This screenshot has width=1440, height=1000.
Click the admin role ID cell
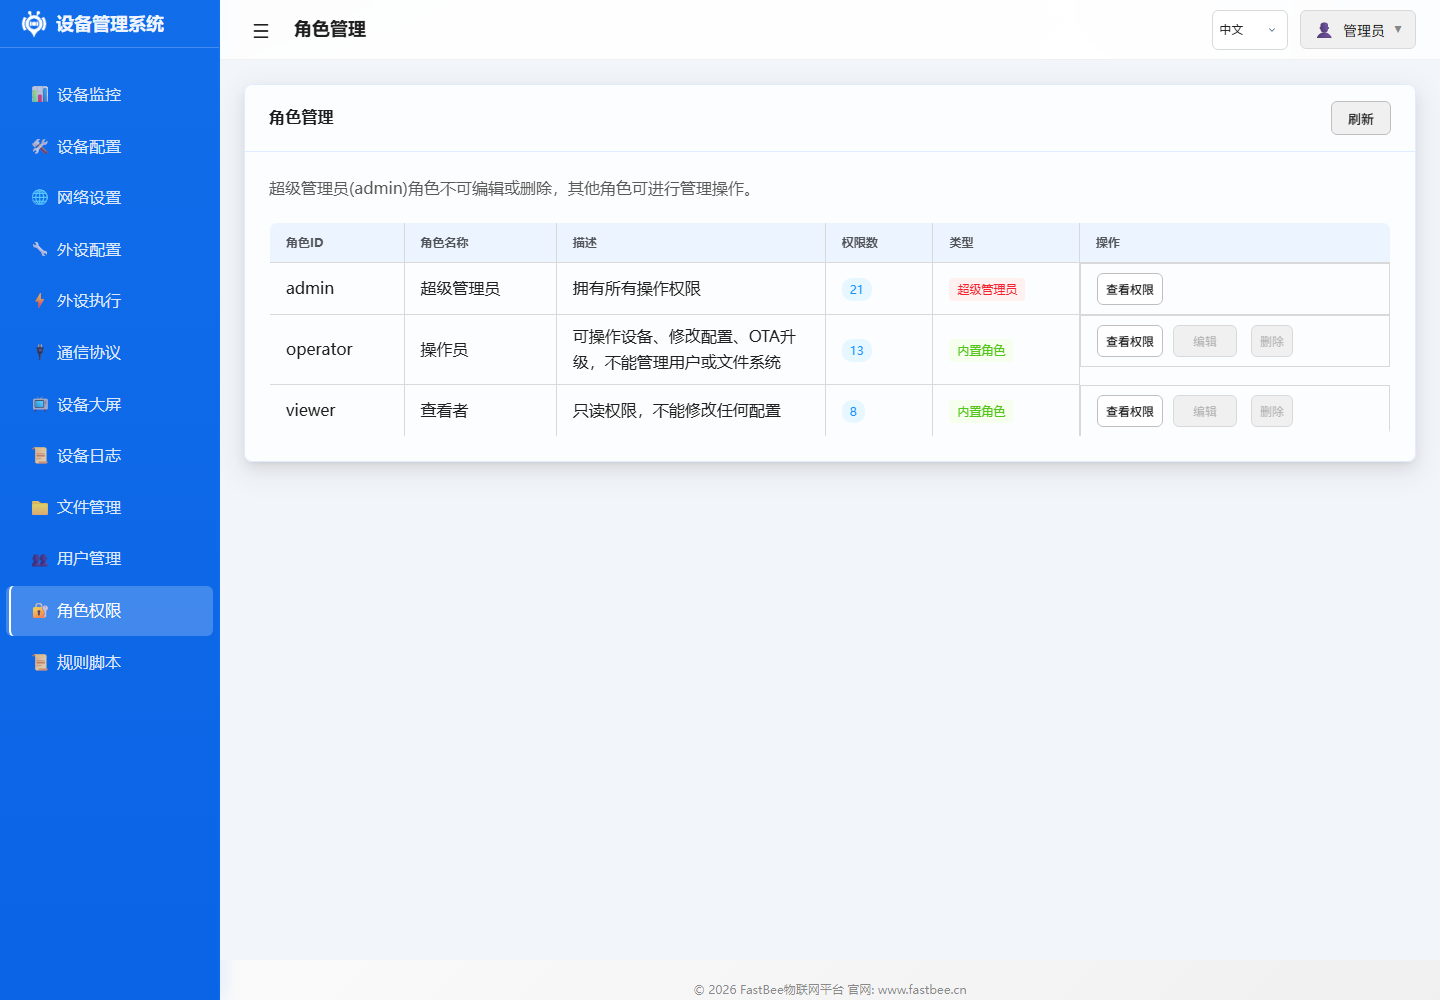(x=337, y=288)
